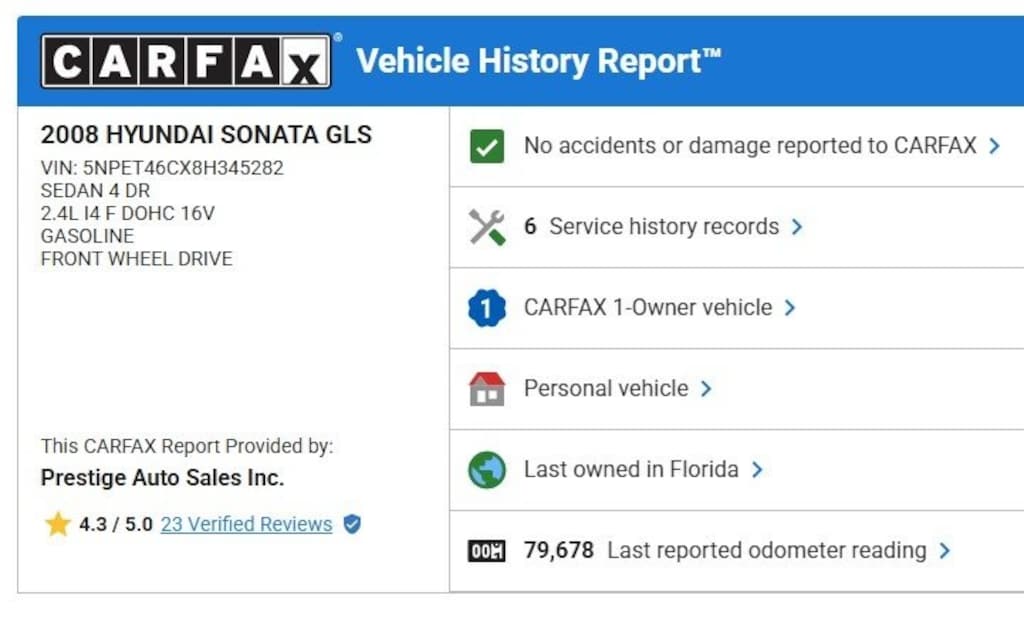Expand the Last owned in Florida chevron
This screenshot has height=622, width=1024.
click(x=757, y=470)
